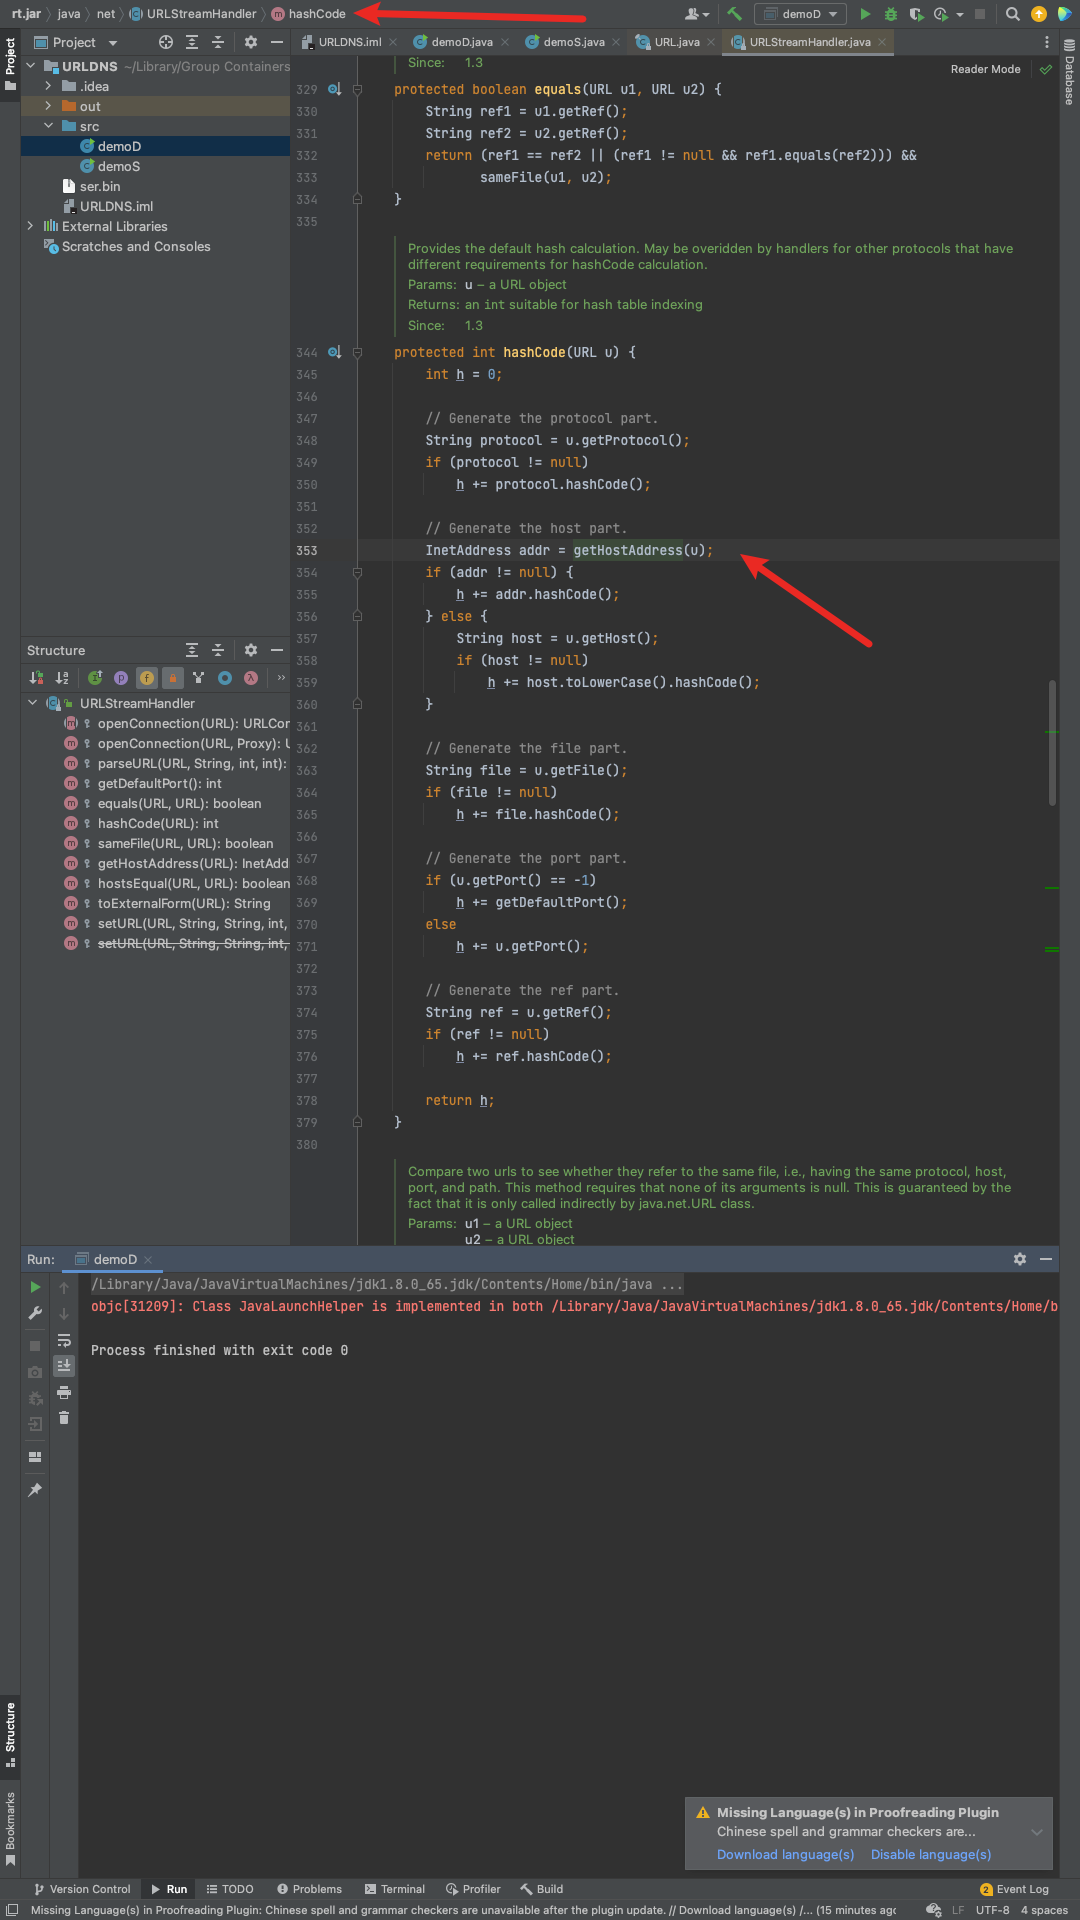Open Run panel settings gear

pos(1020,1259)
